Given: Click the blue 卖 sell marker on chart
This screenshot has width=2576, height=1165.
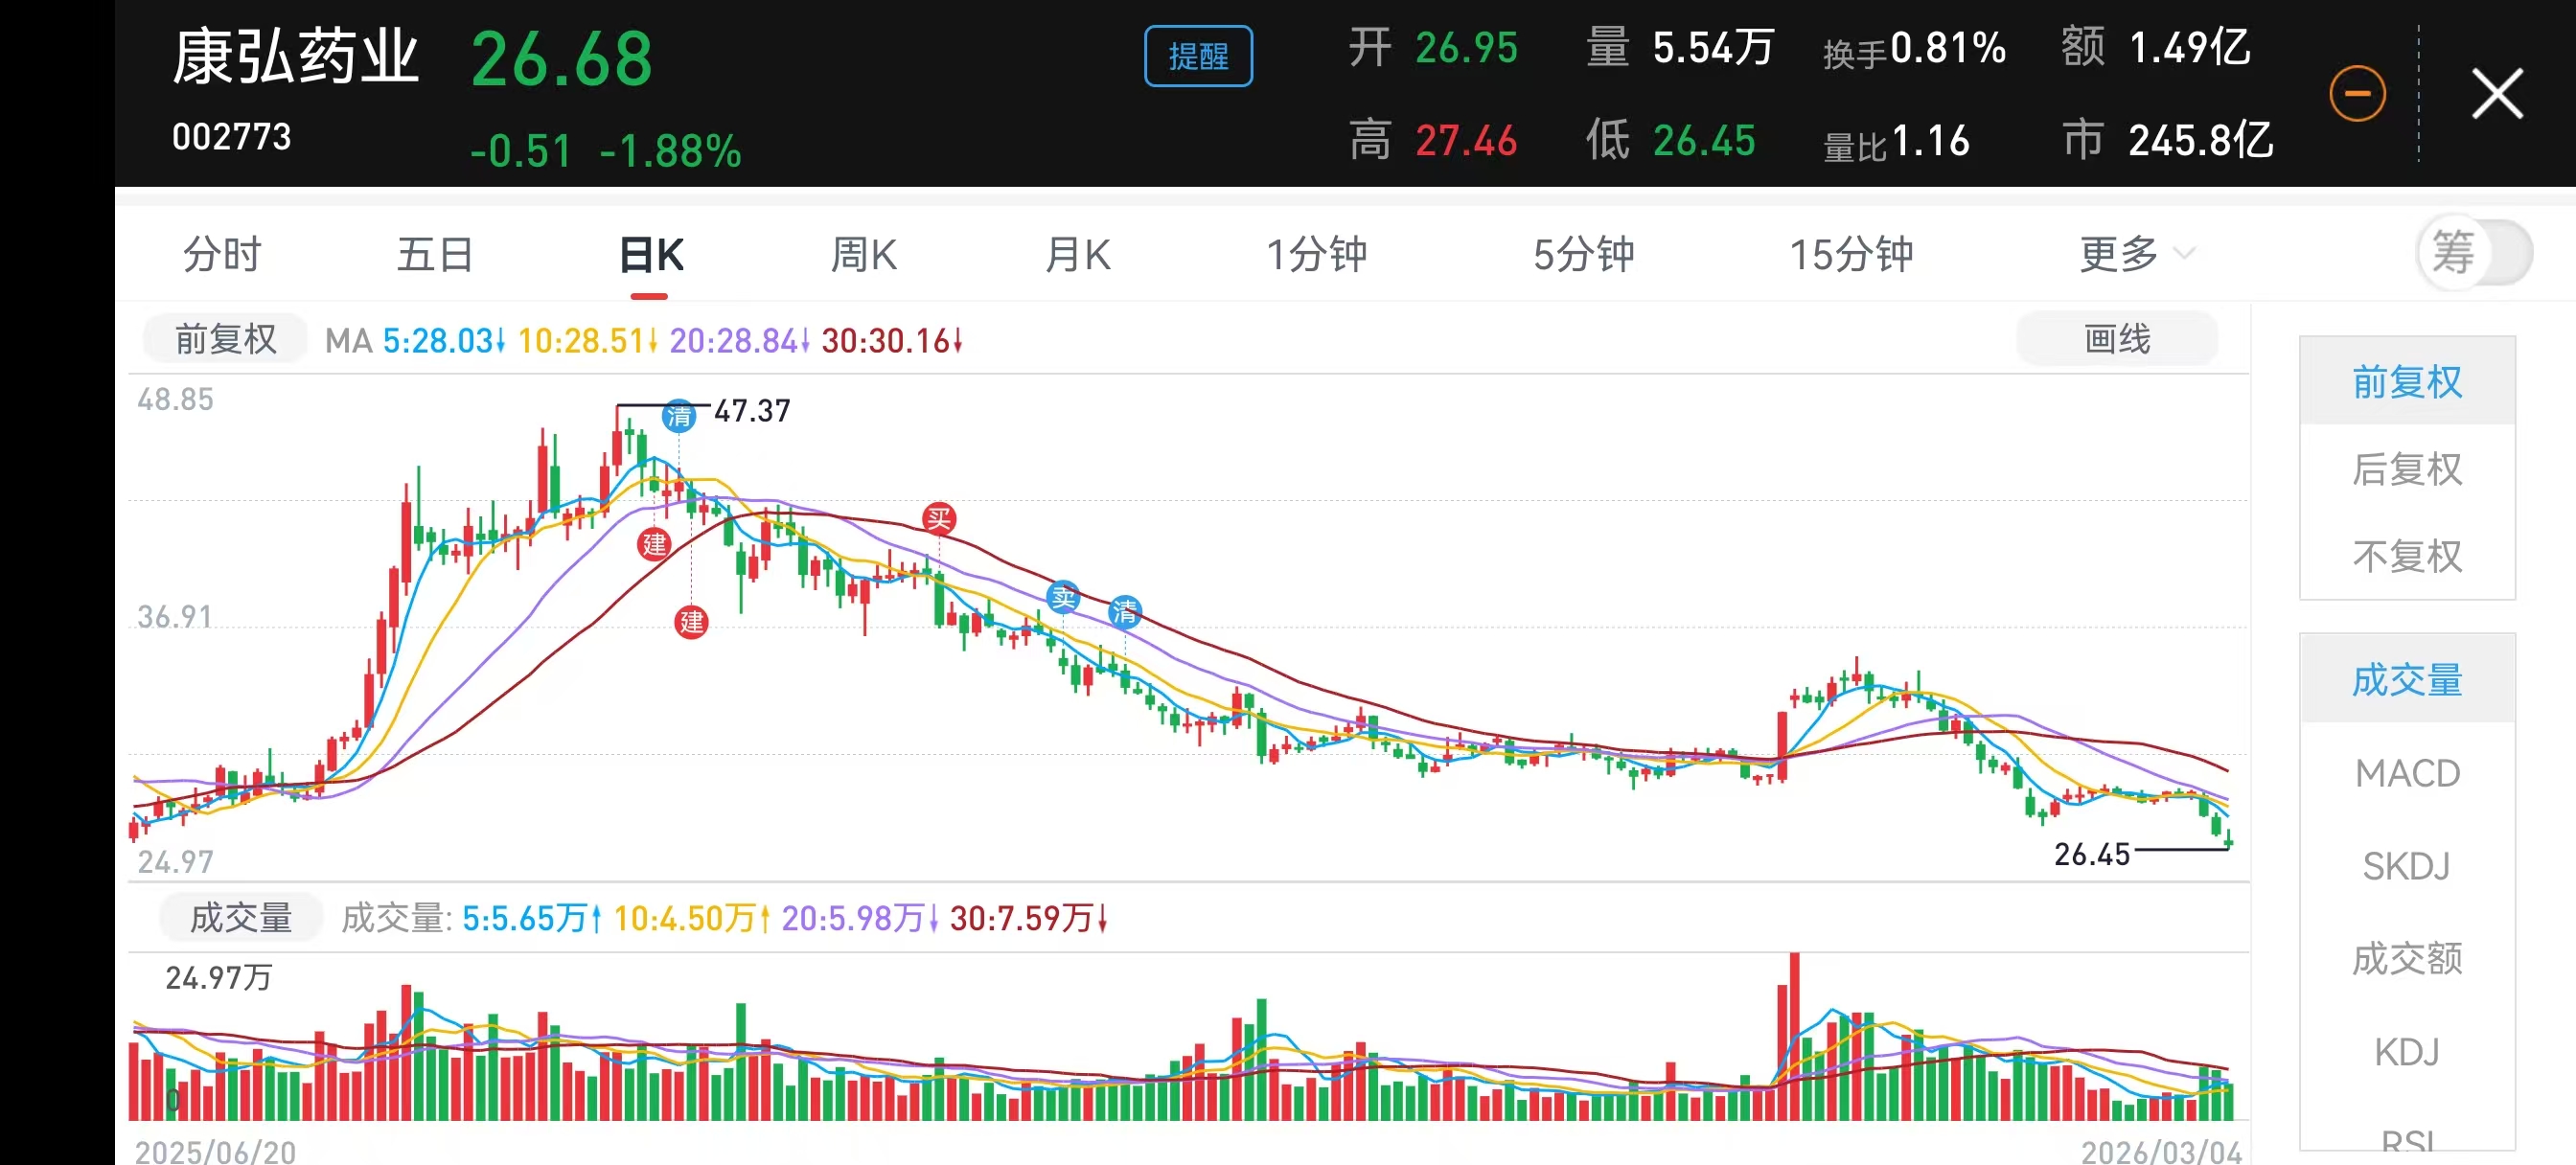Looking at the screenshot, I should 1062,597.
